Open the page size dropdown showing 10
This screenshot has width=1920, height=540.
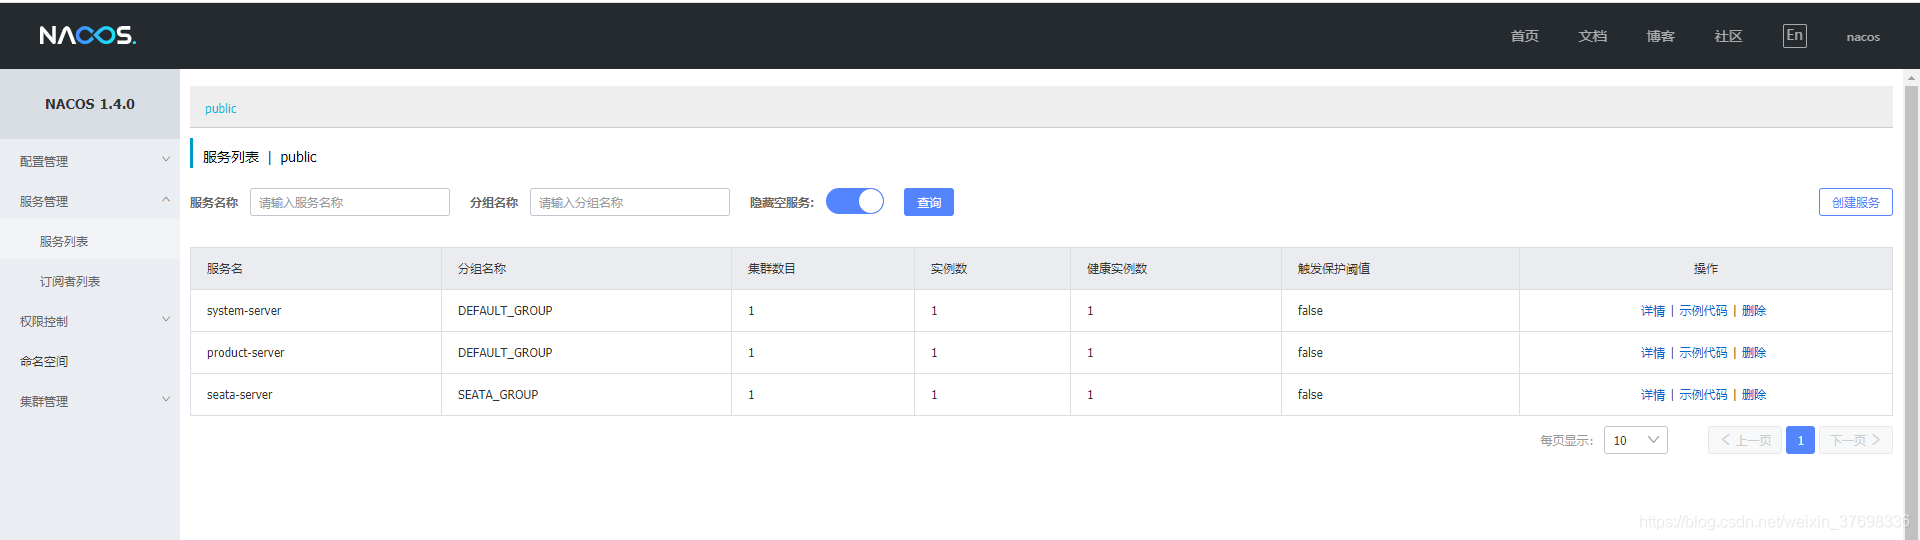click(x=1635, y=440)
